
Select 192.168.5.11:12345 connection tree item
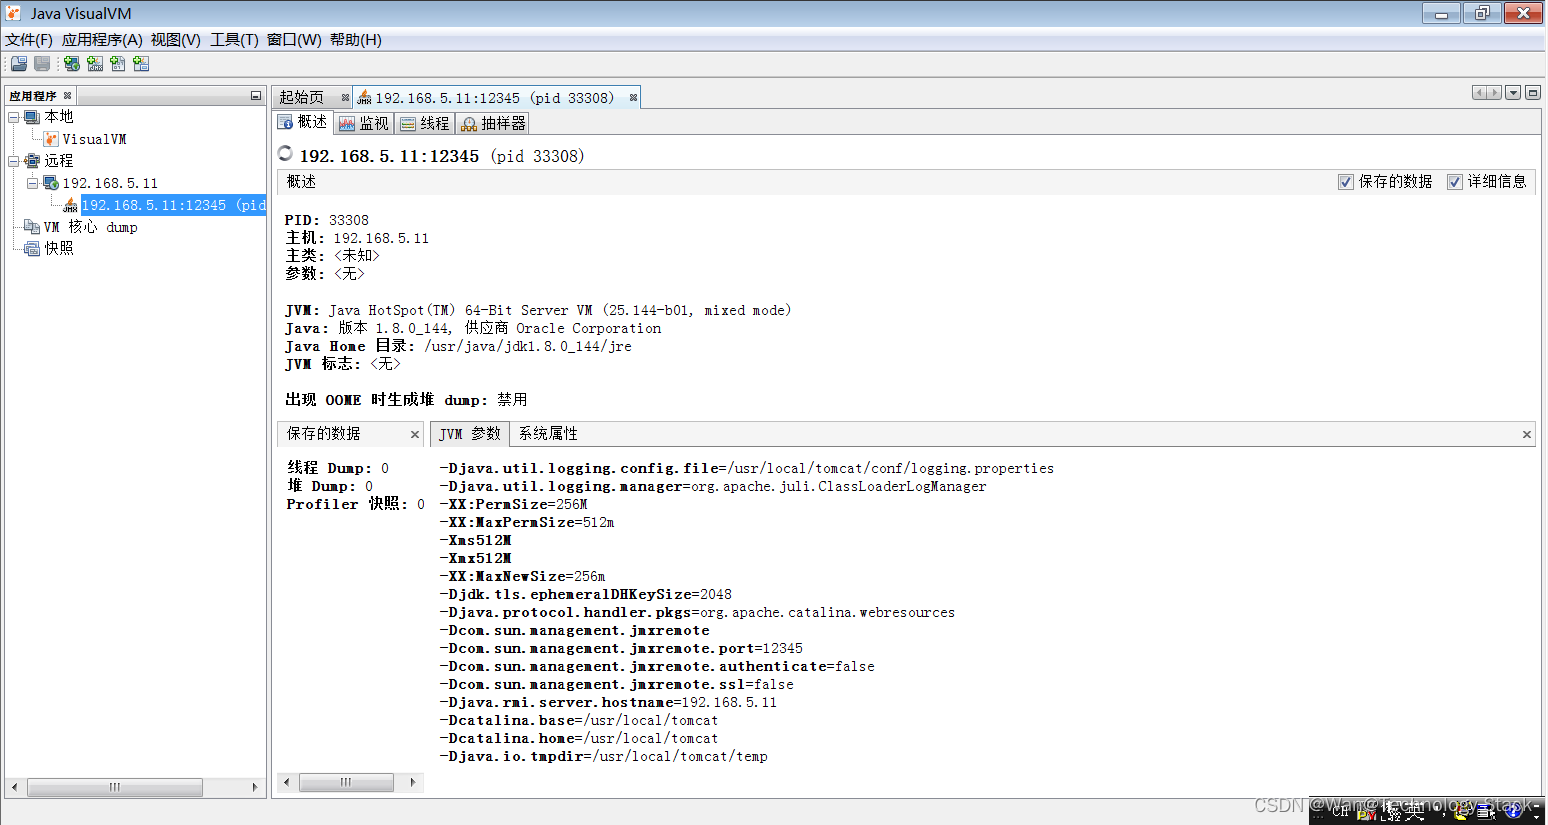click(x=173, y=205)
